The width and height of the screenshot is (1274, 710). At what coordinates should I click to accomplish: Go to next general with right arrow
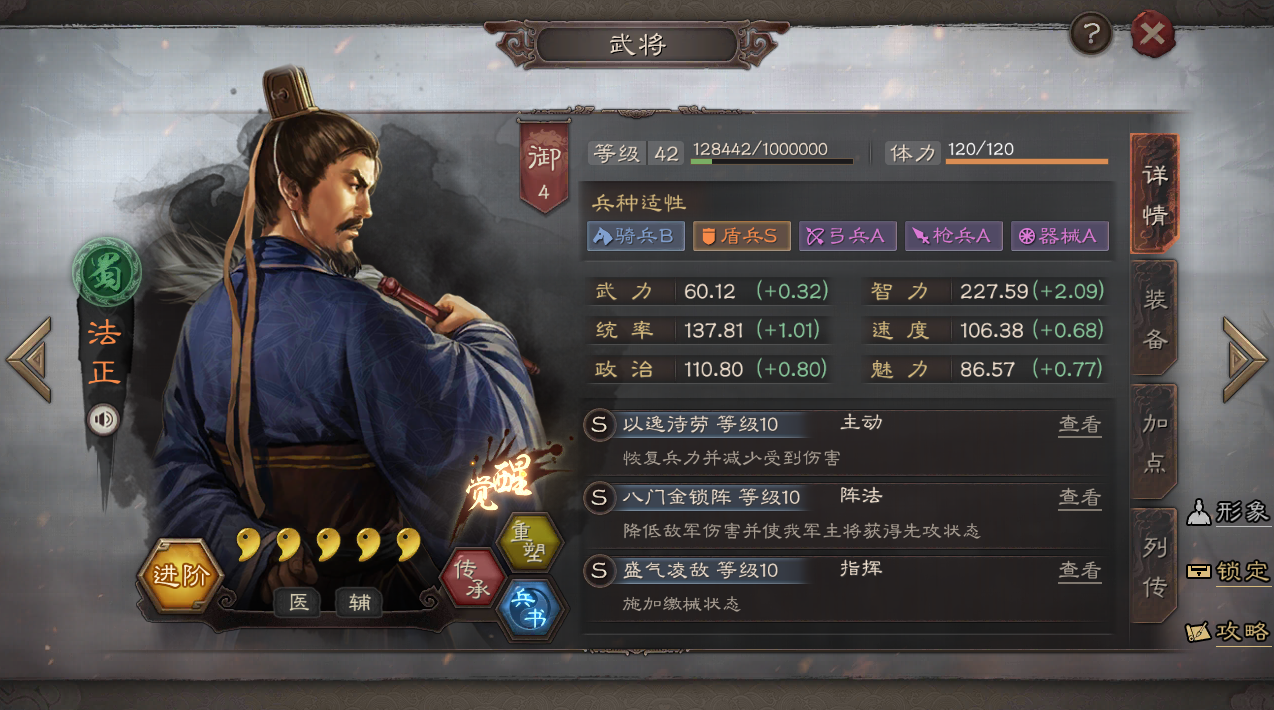[x=1244, y=359]
